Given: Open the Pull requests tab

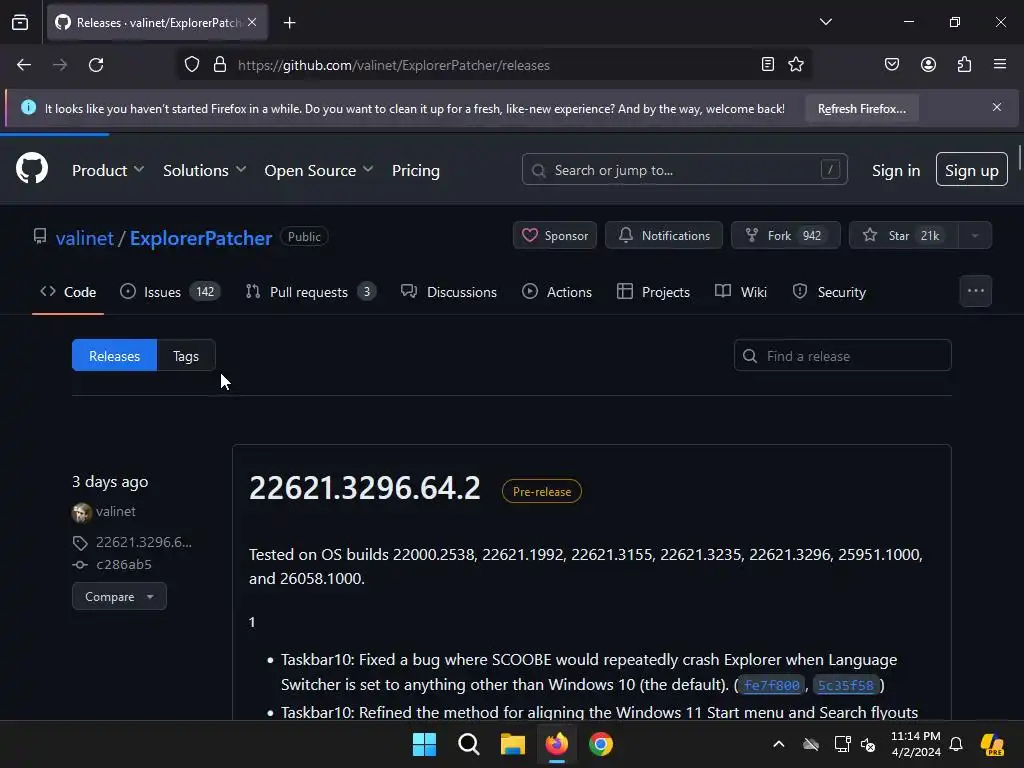Looking at the screenshot, I should point(310,292).
